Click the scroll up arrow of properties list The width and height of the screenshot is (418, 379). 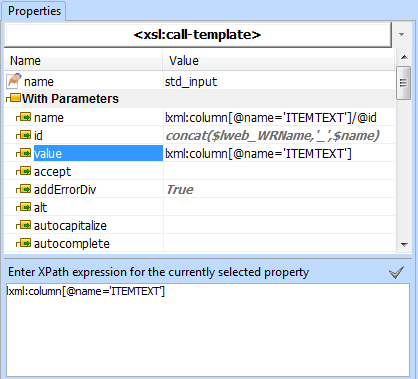(x=404, y=57)
